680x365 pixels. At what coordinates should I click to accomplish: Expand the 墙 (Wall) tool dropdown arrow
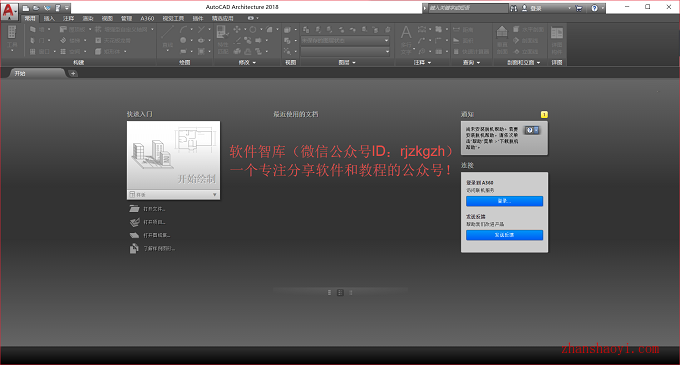[49, 29]
